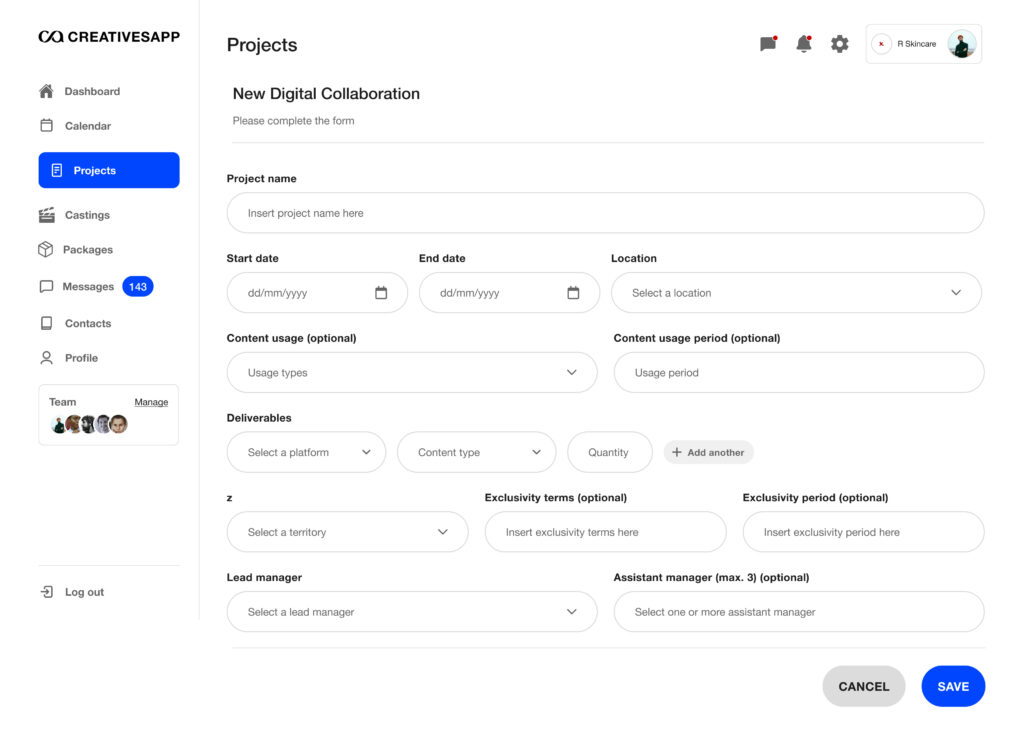Click the plus icon in Add another

(x=677, y=452)
